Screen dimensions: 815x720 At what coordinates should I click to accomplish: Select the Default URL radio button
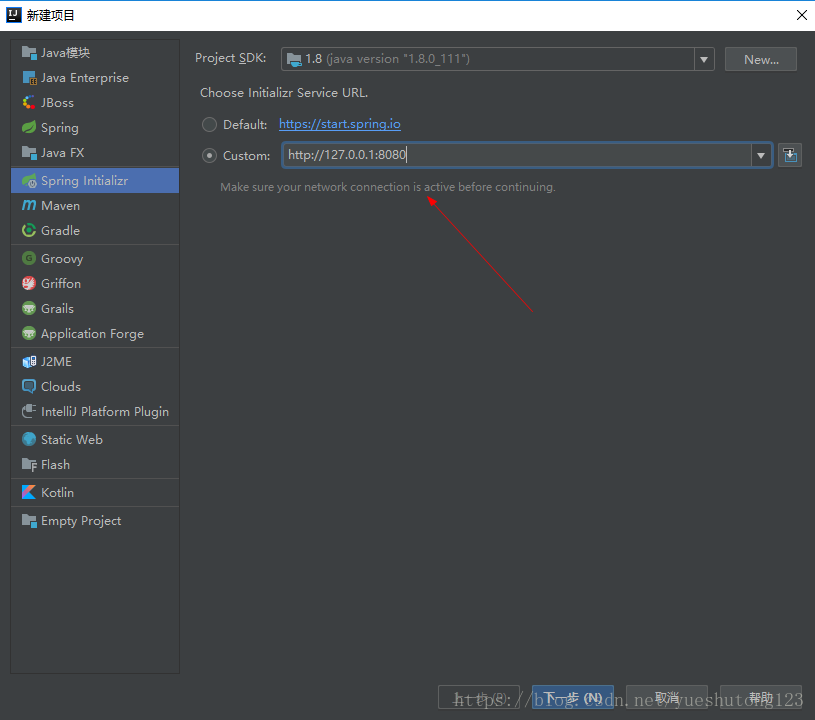[209, 124]
